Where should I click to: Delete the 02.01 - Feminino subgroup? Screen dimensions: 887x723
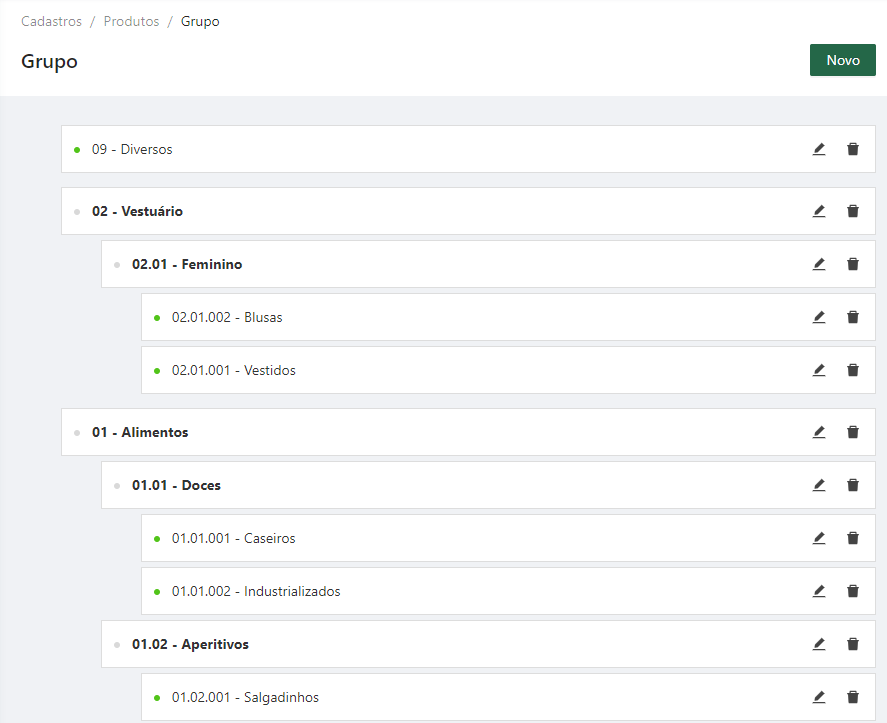(852, 264)
